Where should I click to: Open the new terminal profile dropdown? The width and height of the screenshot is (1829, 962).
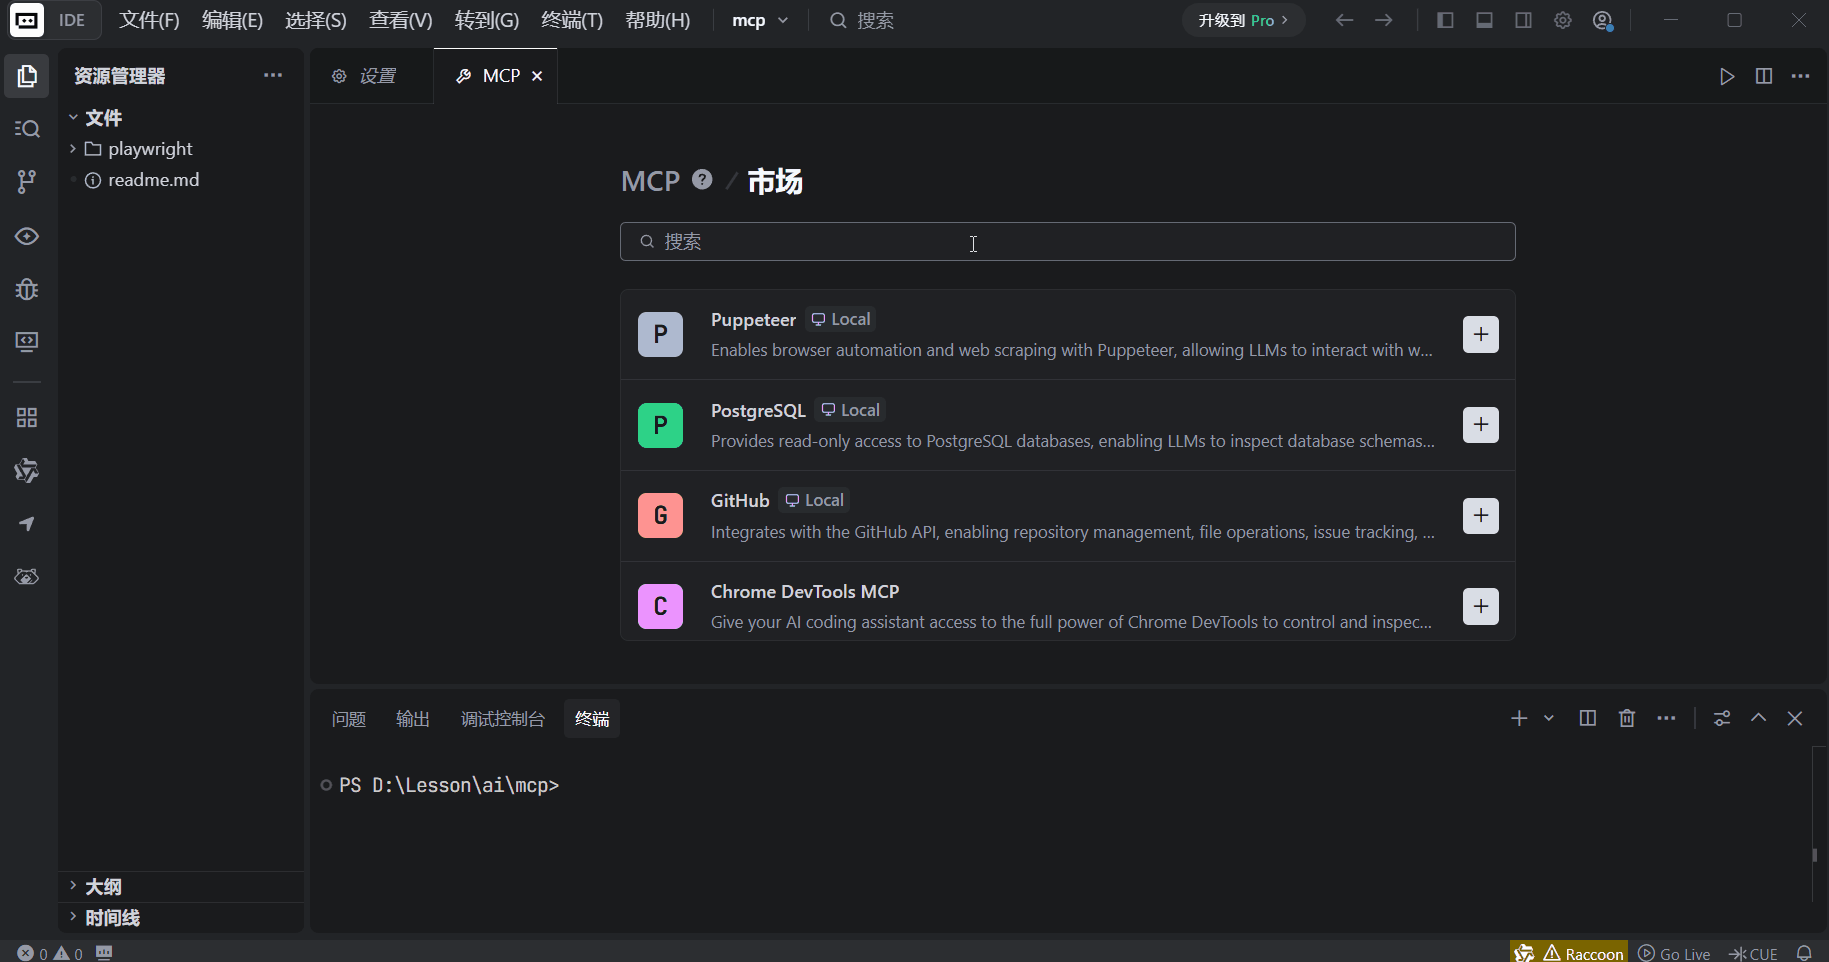(x=1549, y=719)
